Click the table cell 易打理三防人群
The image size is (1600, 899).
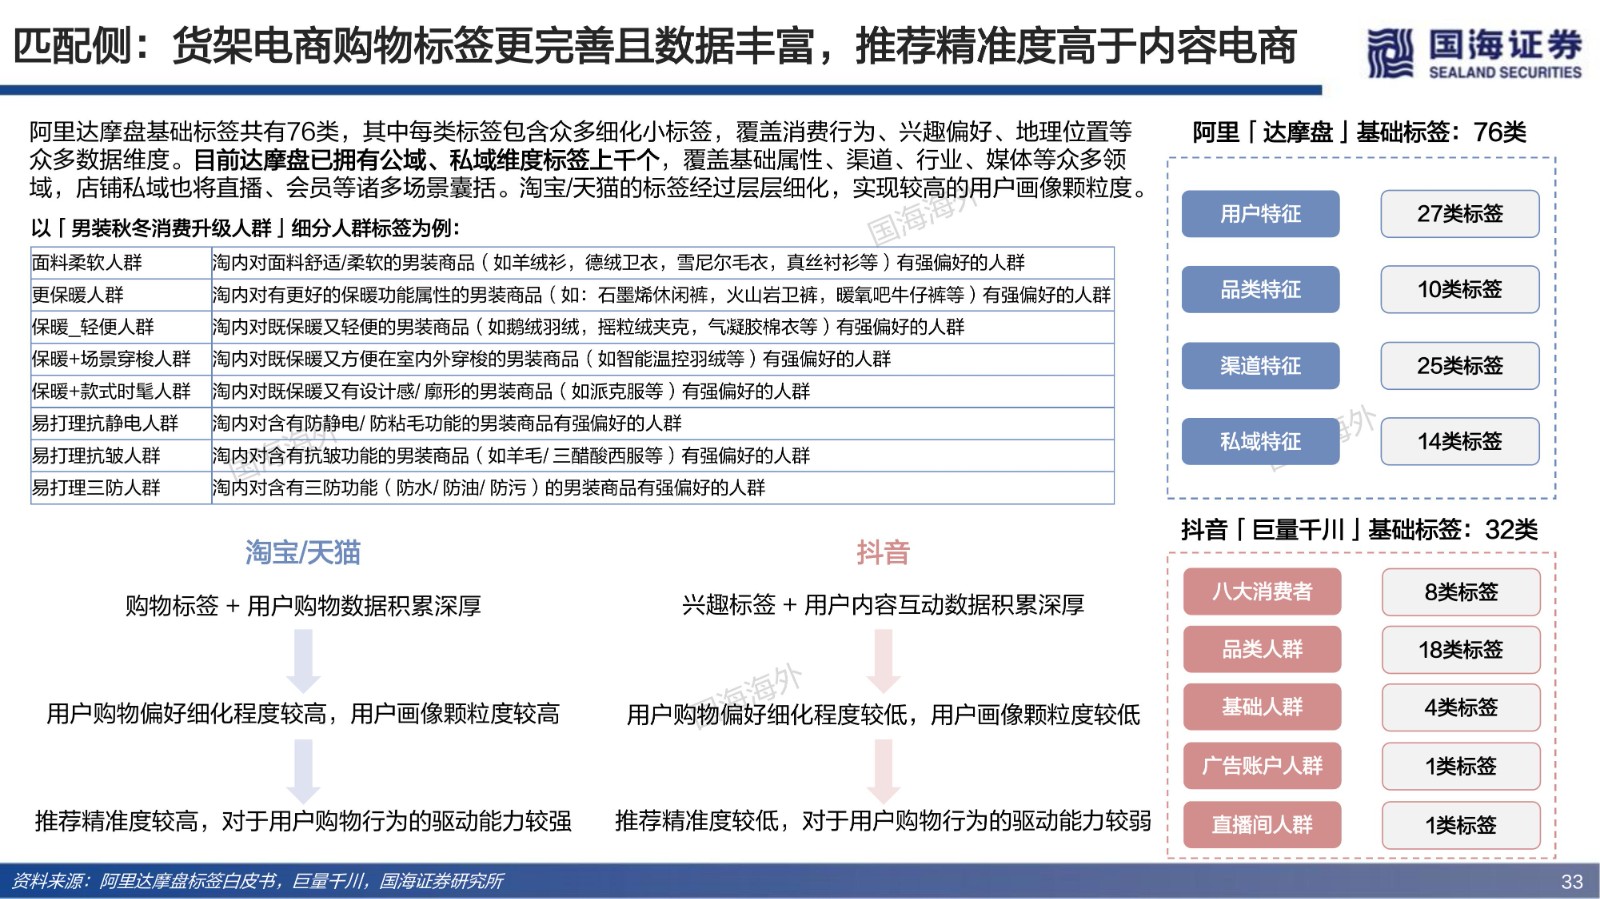(x=121, y=487)
